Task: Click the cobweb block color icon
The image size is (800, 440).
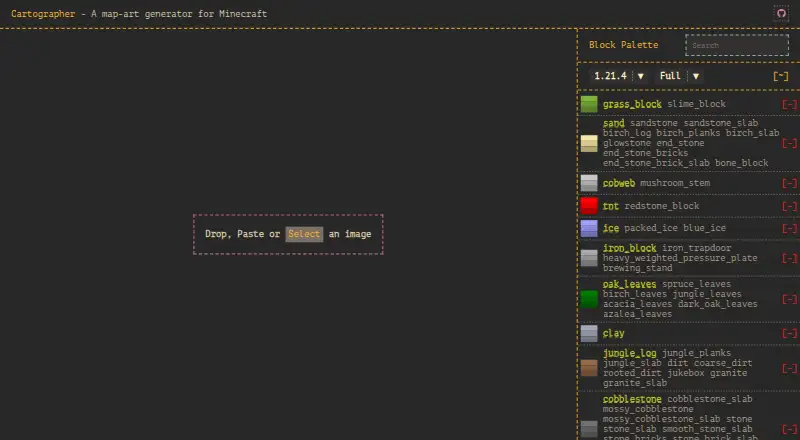Action: [x=589, y=183]
